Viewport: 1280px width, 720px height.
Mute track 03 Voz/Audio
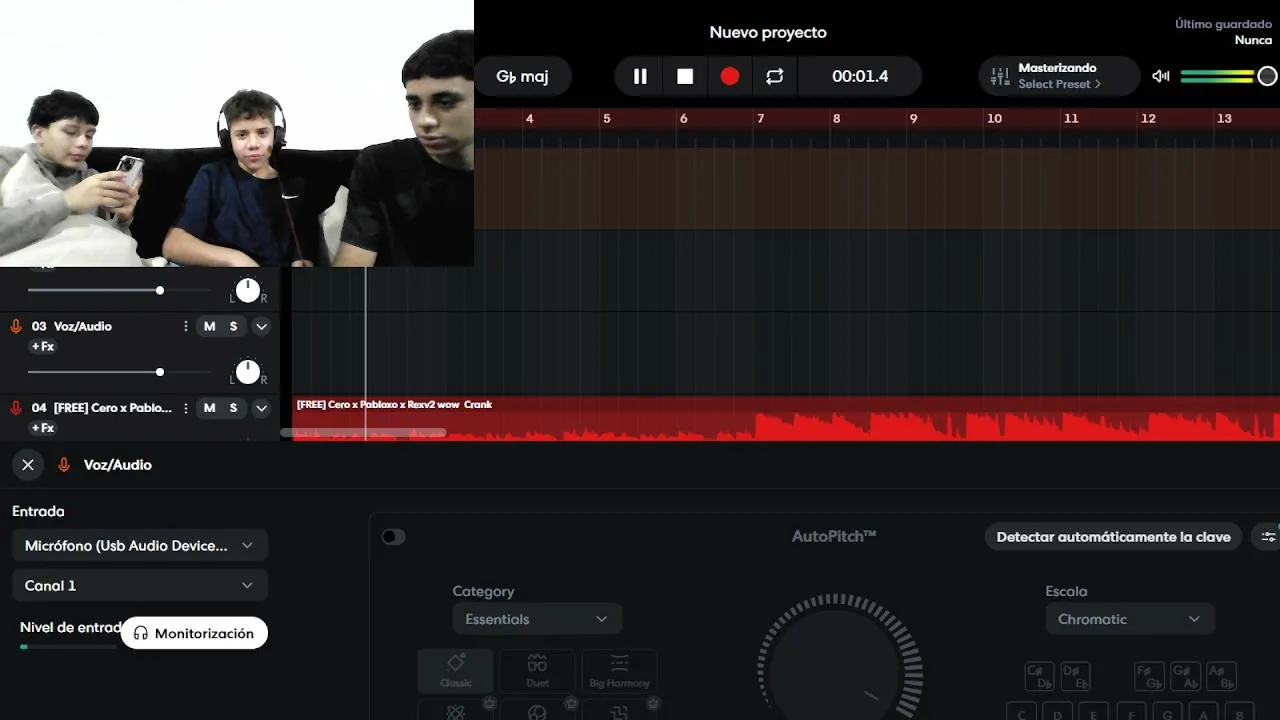[x=209, y=326]
